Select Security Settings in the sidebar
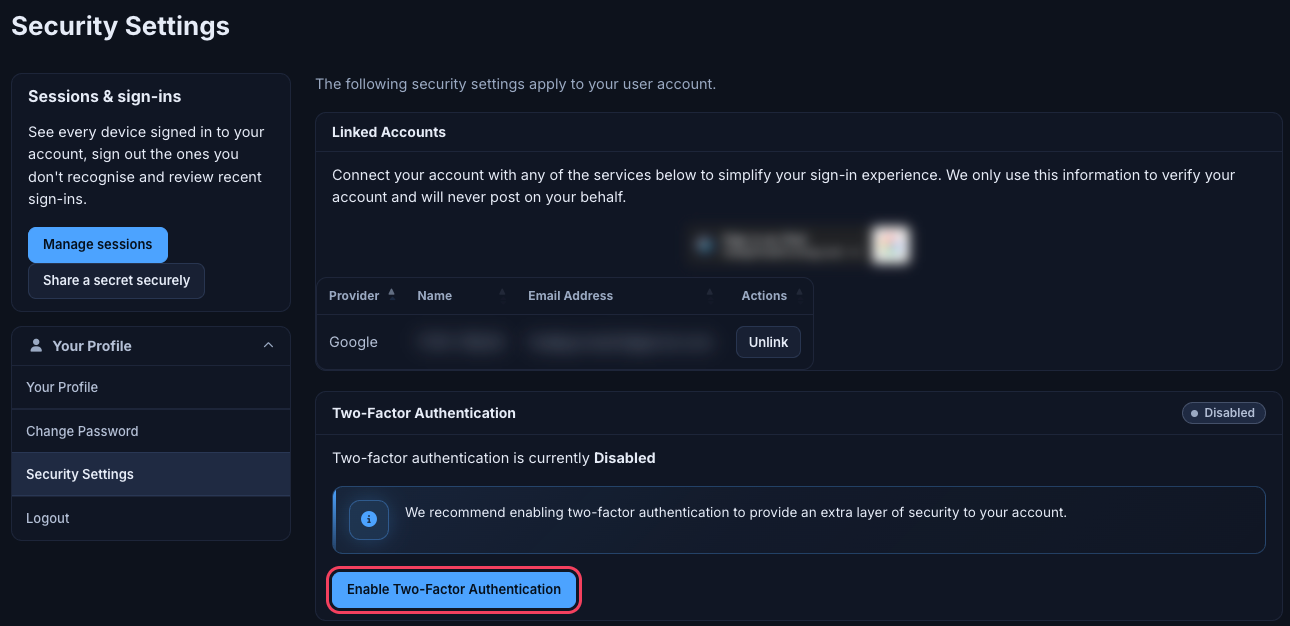This screenshot has width=1290, height=626. click(151, 474)
